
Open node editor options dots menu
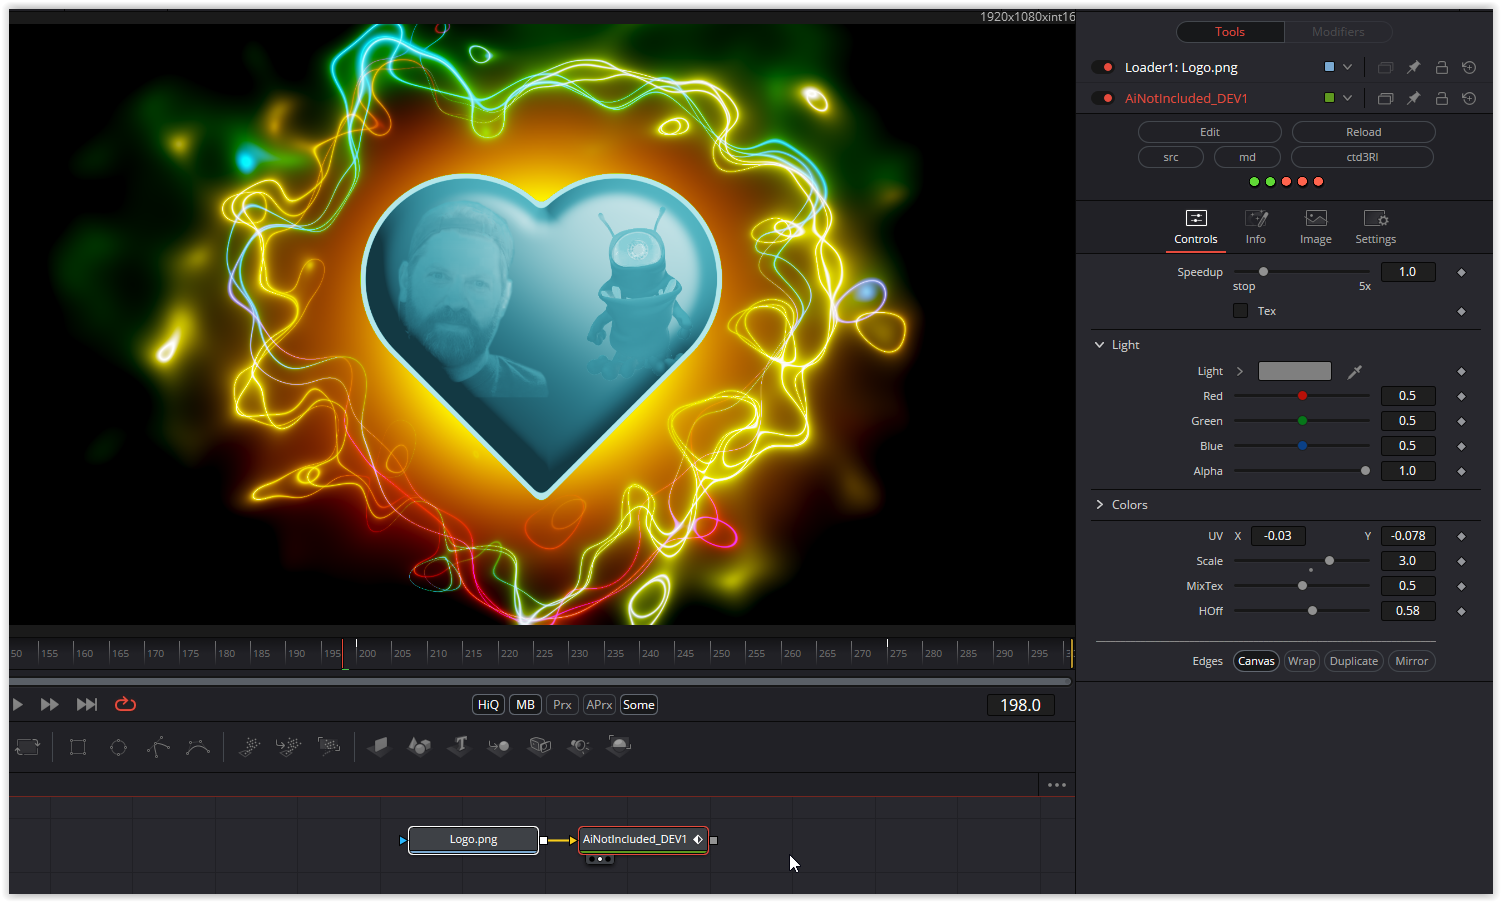point(1057,785)
